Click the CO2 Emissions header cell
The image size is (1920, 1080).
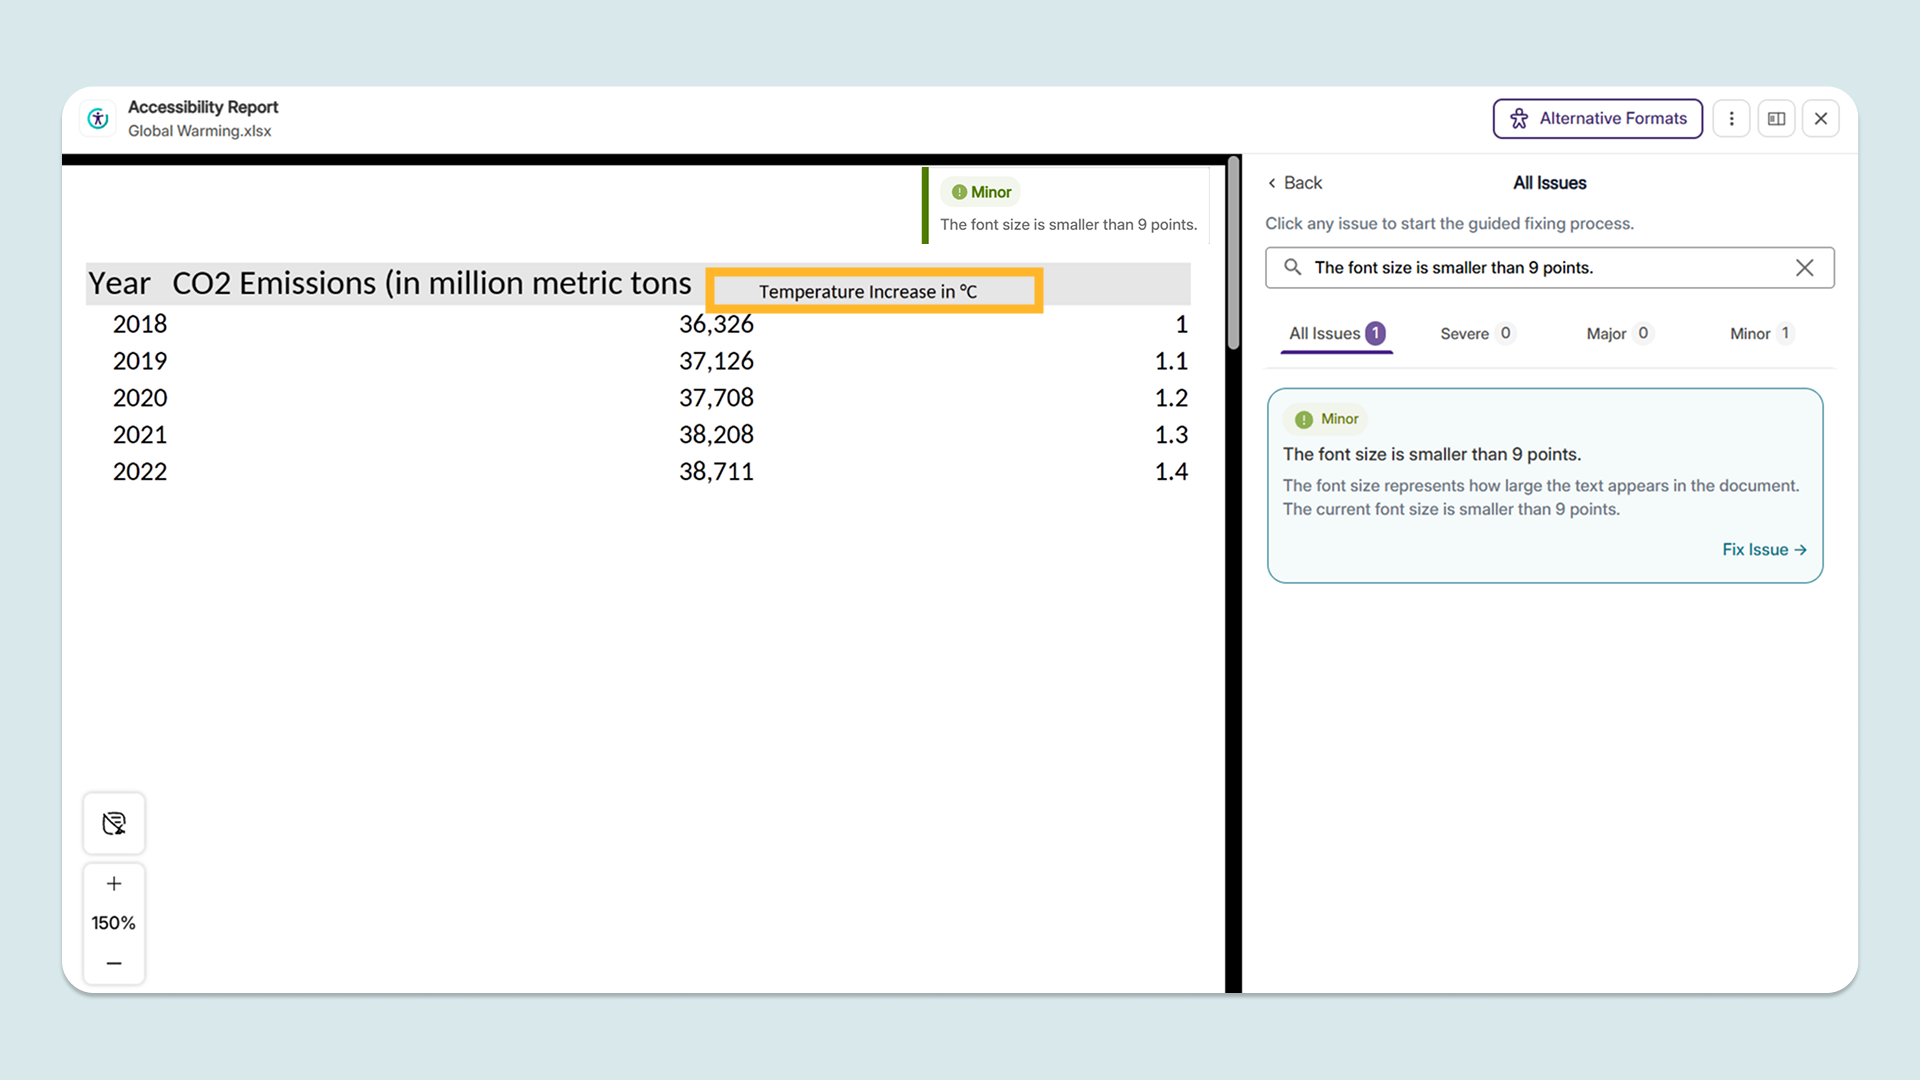(432, 284)
